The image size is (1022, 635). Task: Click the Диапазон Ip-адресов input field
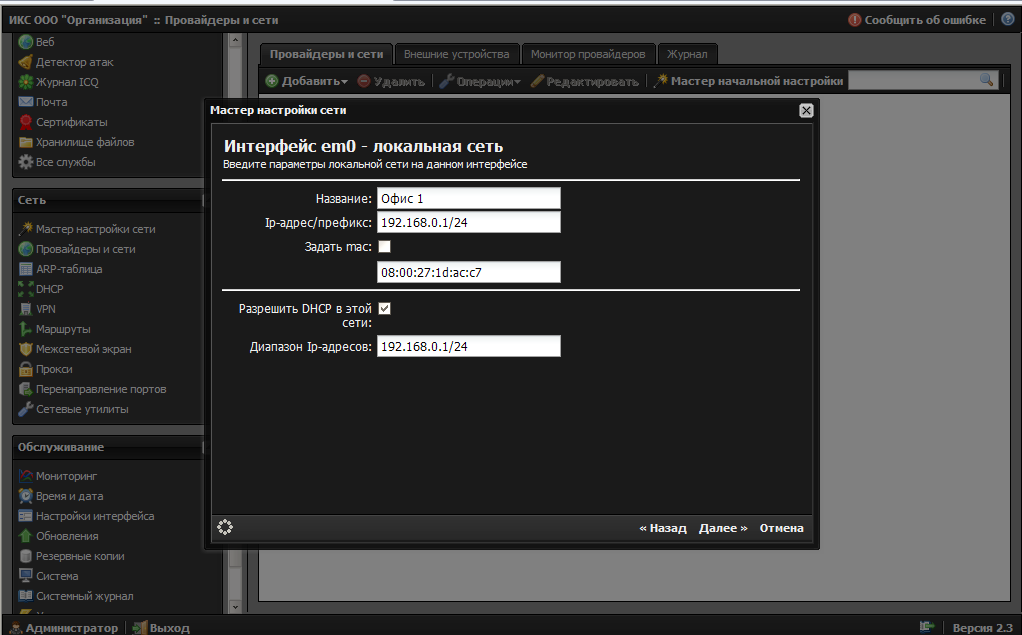click(469, 346)
